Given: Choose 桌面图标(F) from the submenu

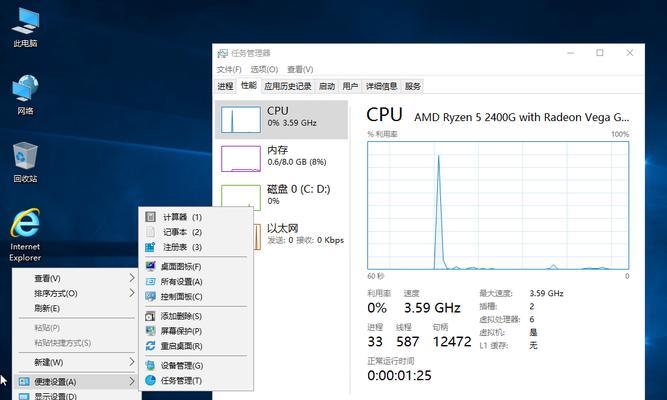Looking at the screenshot, I should (x=181, y=266).
